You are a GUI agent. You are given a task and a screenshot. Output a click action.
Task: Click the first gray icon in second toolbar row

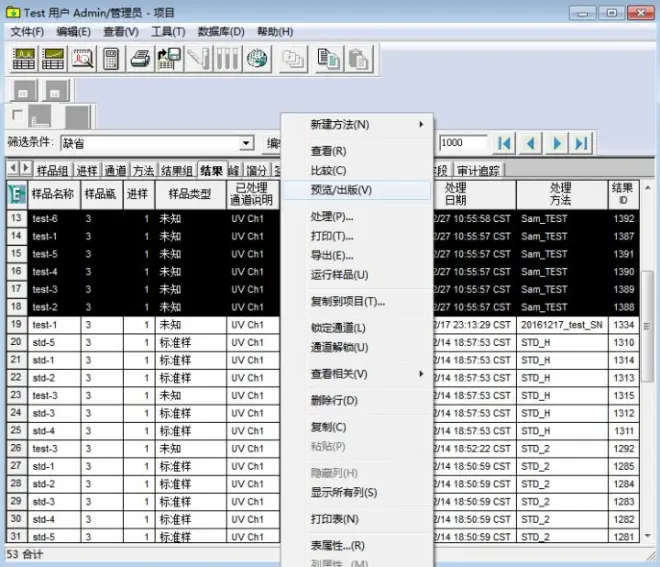24,90
